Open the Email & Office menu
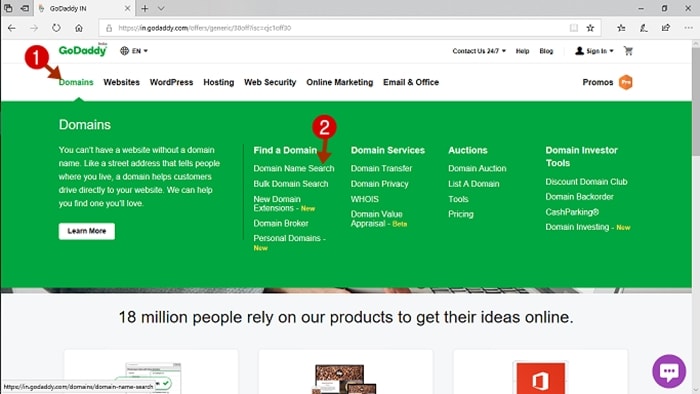700x394 pixels. coord(411,82)
